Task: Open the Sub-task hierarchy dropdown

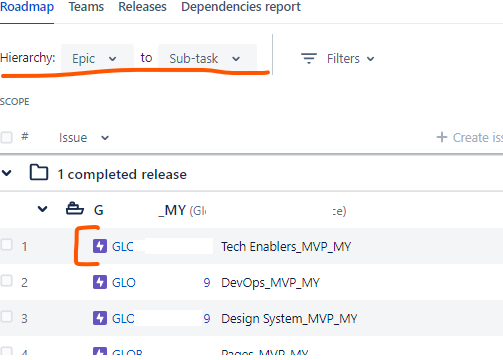Action: coord(207,59)
